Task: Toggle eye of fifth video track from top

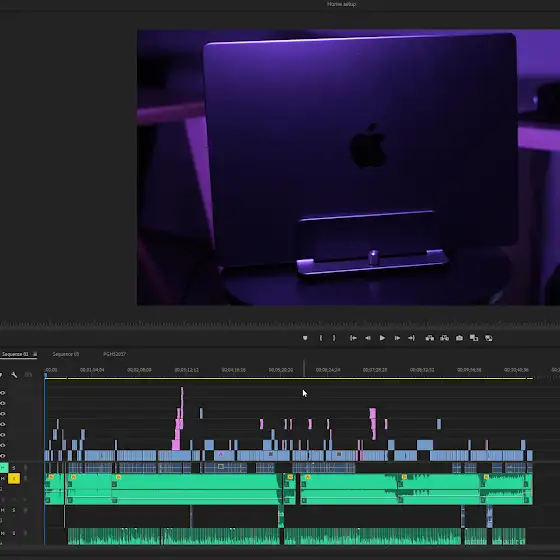Action: pyautogui.click(x=3, y=435)
